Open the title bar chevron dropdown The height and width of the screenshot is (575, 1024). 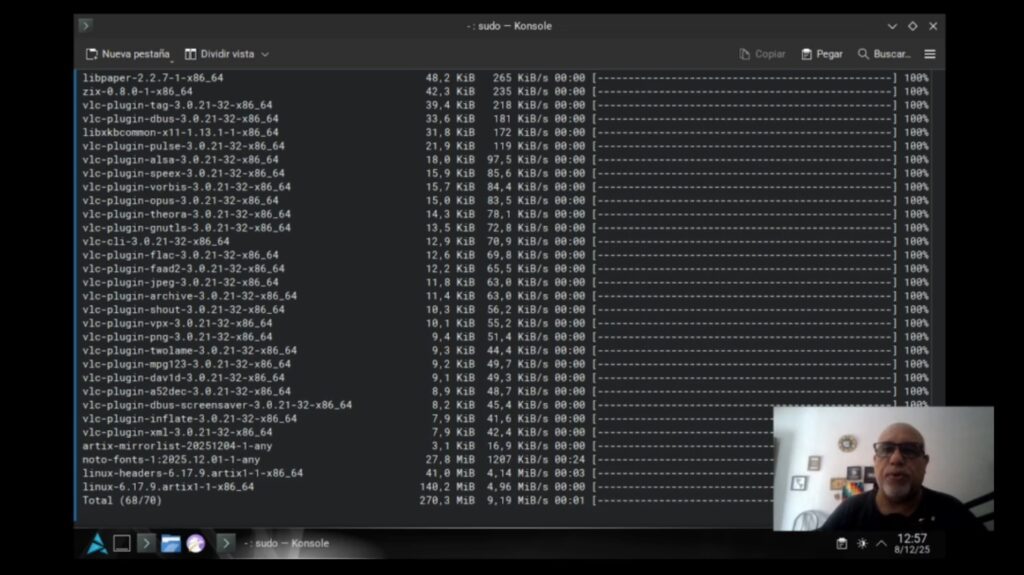click(892, 26)
